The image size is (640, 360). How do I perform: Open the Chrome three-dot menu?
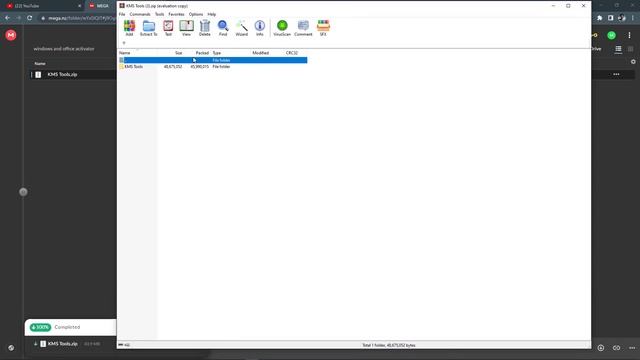coord(633,18)
